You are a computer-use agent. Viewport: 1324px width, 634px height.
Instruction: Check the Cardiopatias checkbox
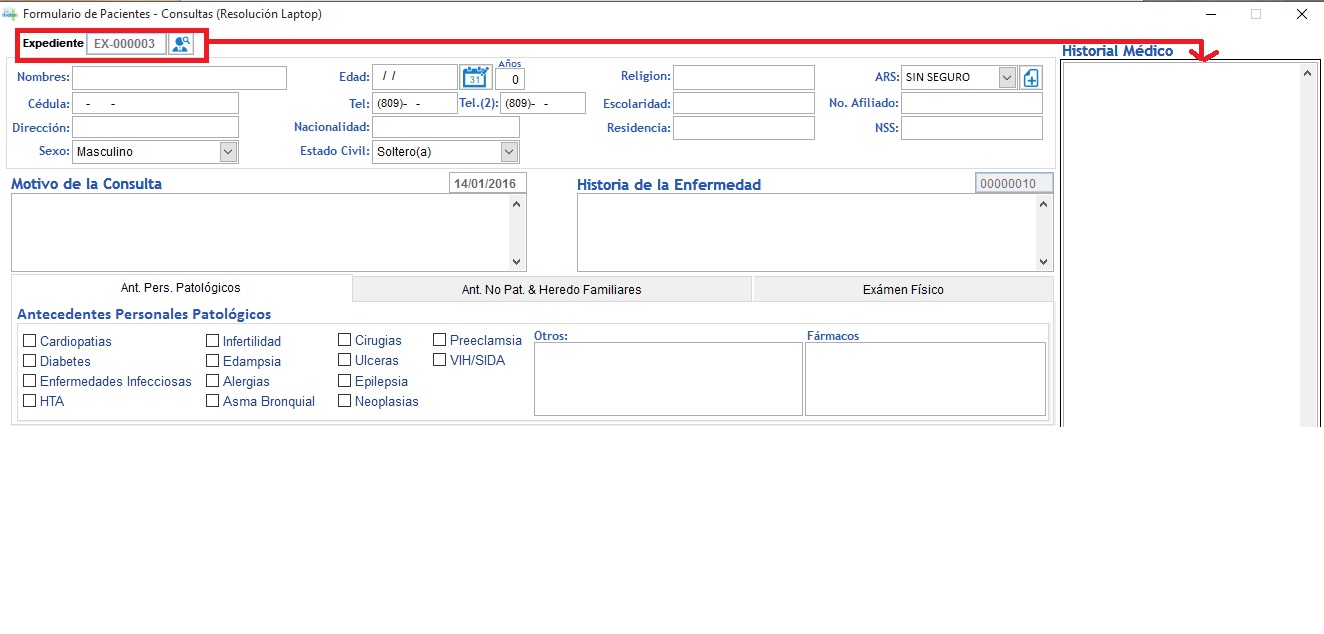pos(30,341)
